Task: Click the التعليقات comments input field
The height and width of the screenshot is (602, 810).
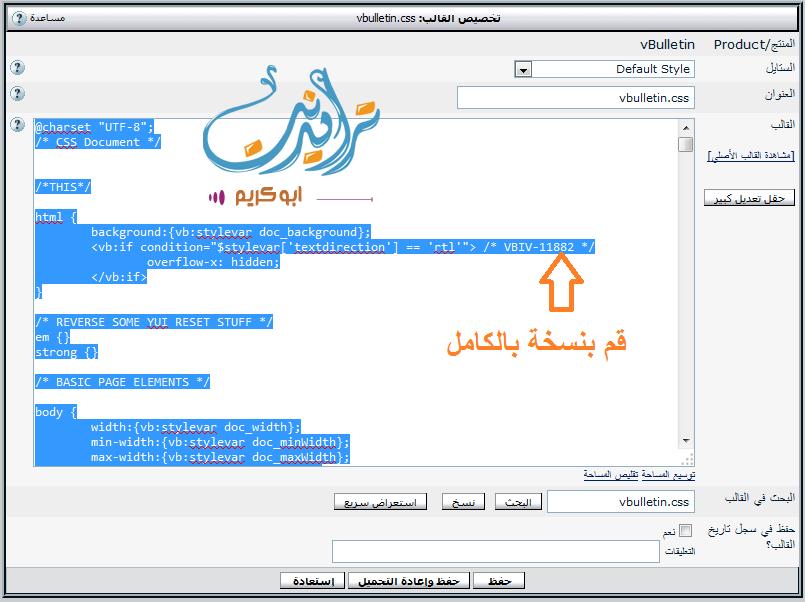Action: (x=496, y=551)
